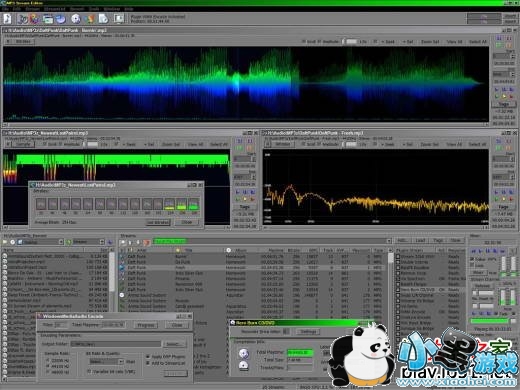Click the yellow folder icon in file browser
The height and width of the screenshot is (390, 520).
tap(5, 242)
